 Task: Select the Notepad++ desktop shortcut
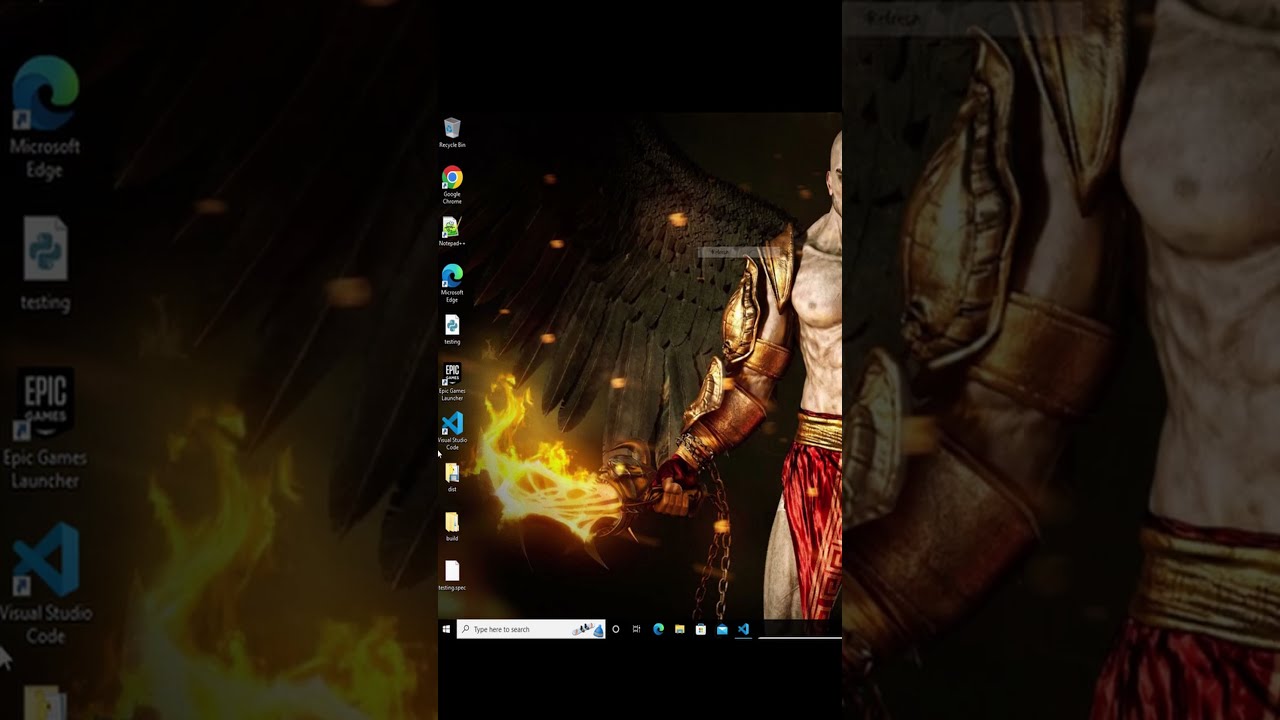coord(452,232)
